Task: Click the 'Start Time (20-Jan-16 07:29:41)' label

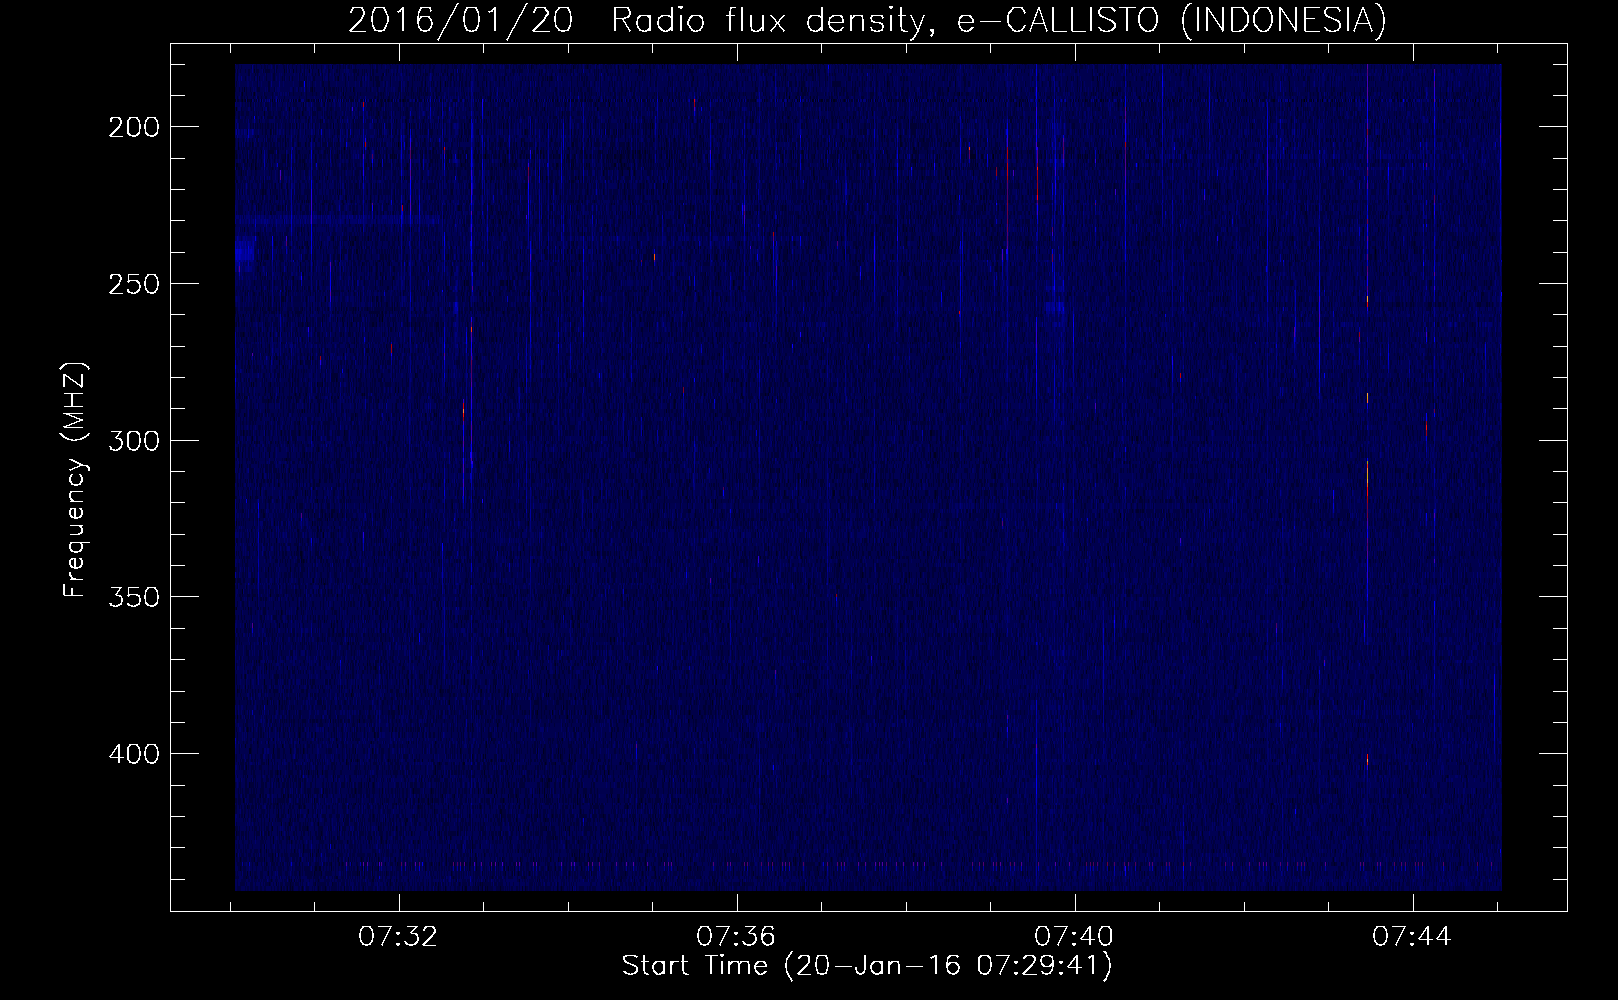Action: coord(867,966)
